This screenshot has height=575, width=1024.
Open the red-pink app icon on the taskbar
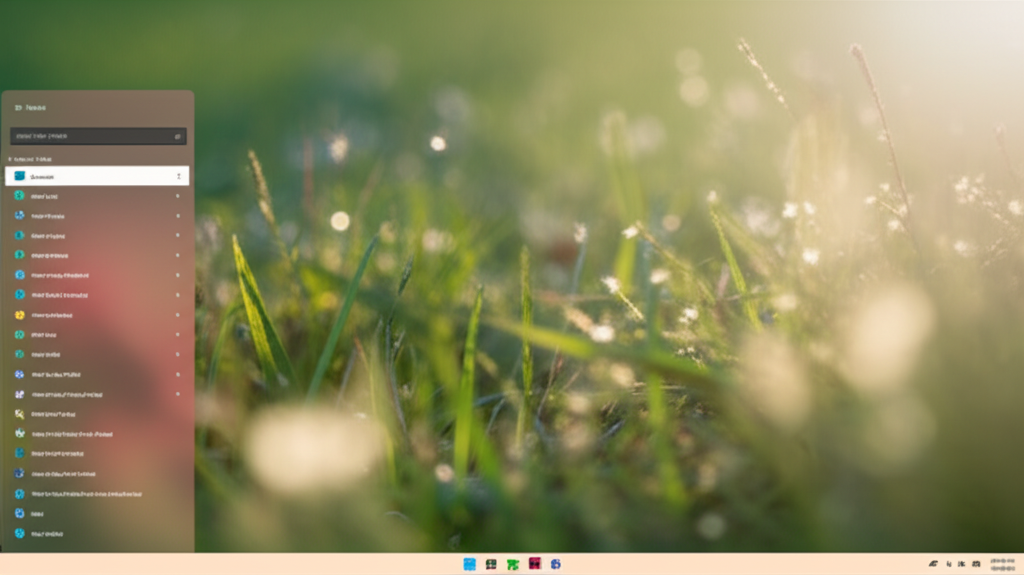tap(535, 564)
